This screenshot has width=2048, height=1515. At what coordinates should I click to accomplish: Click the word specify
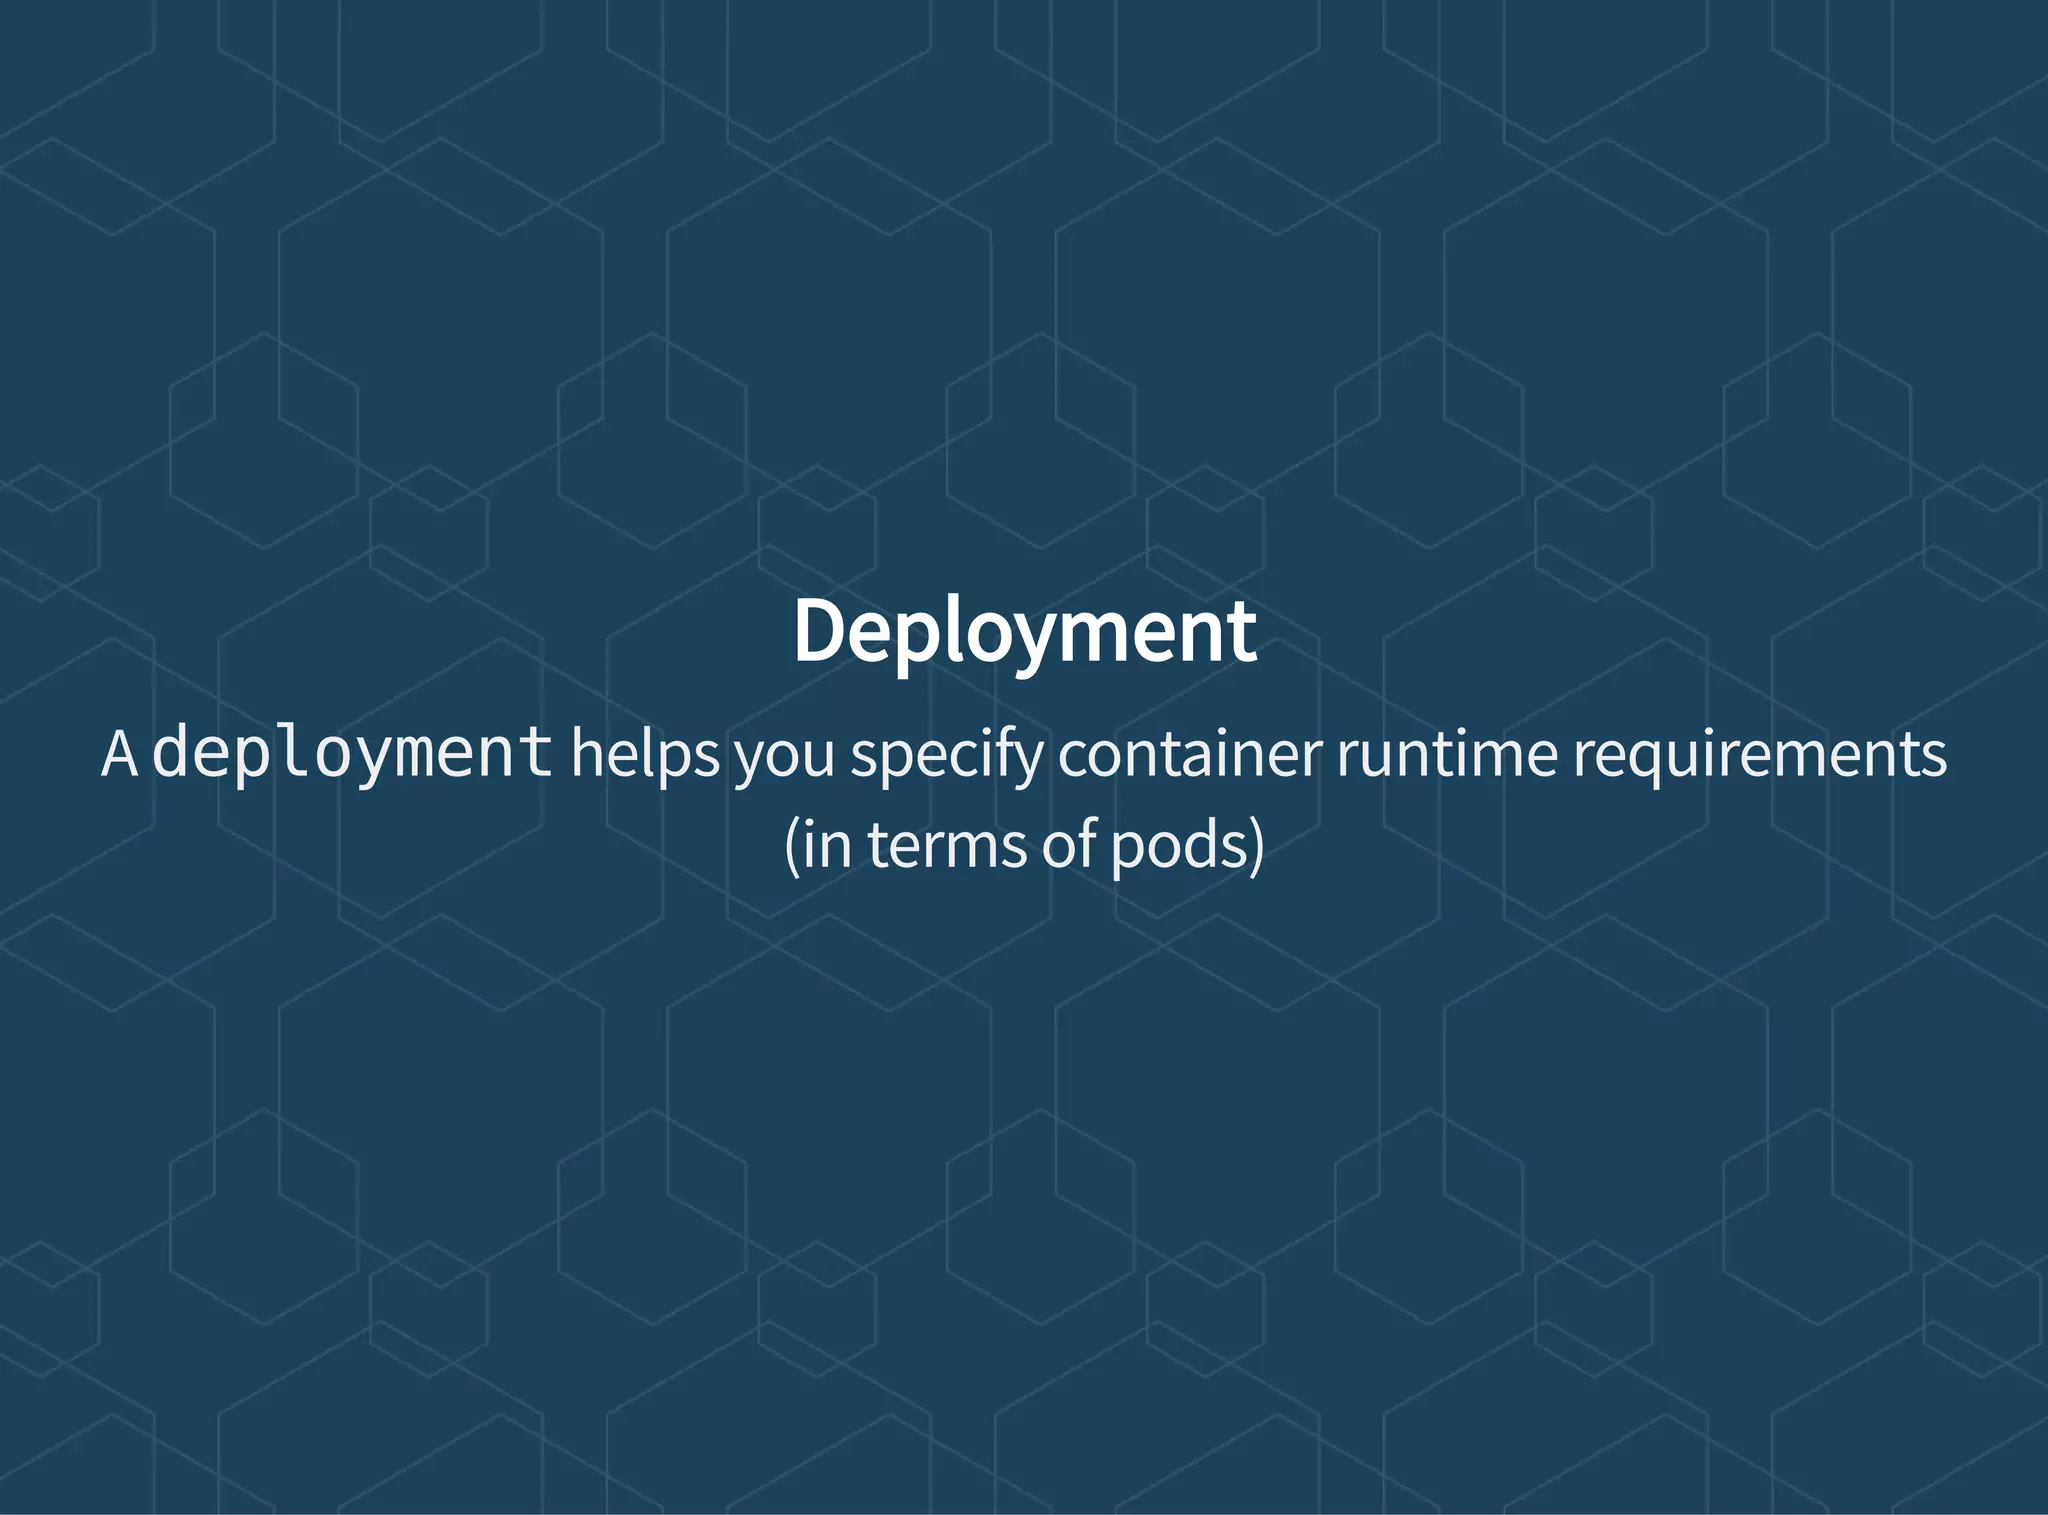pyautogui.click(x=946, y=756)
